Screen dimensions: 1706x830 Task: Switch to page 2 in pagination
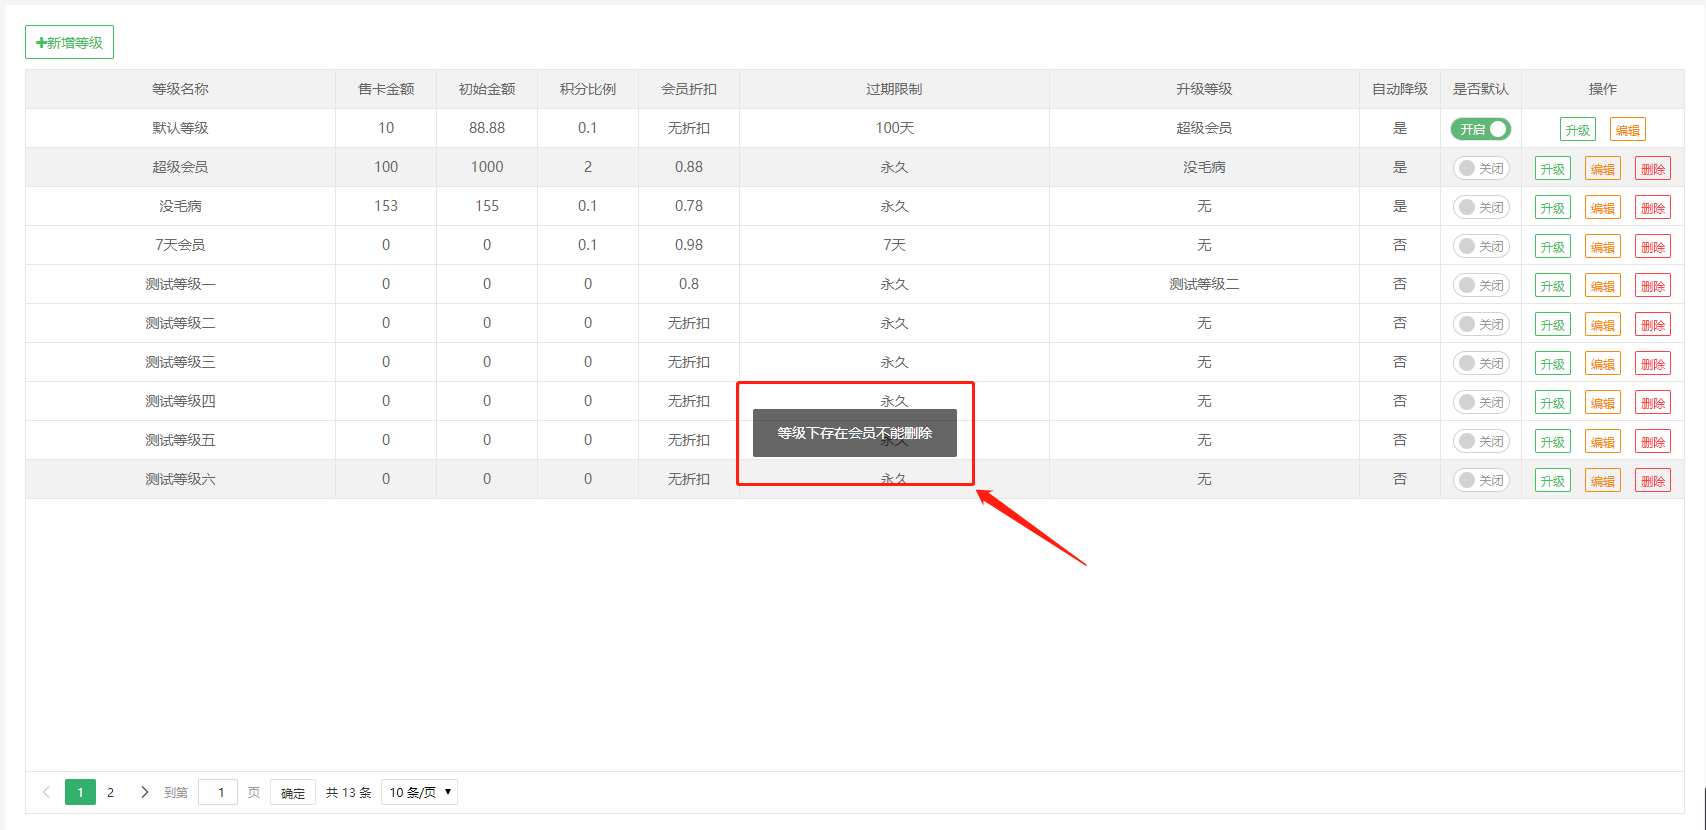click(110, 792)
